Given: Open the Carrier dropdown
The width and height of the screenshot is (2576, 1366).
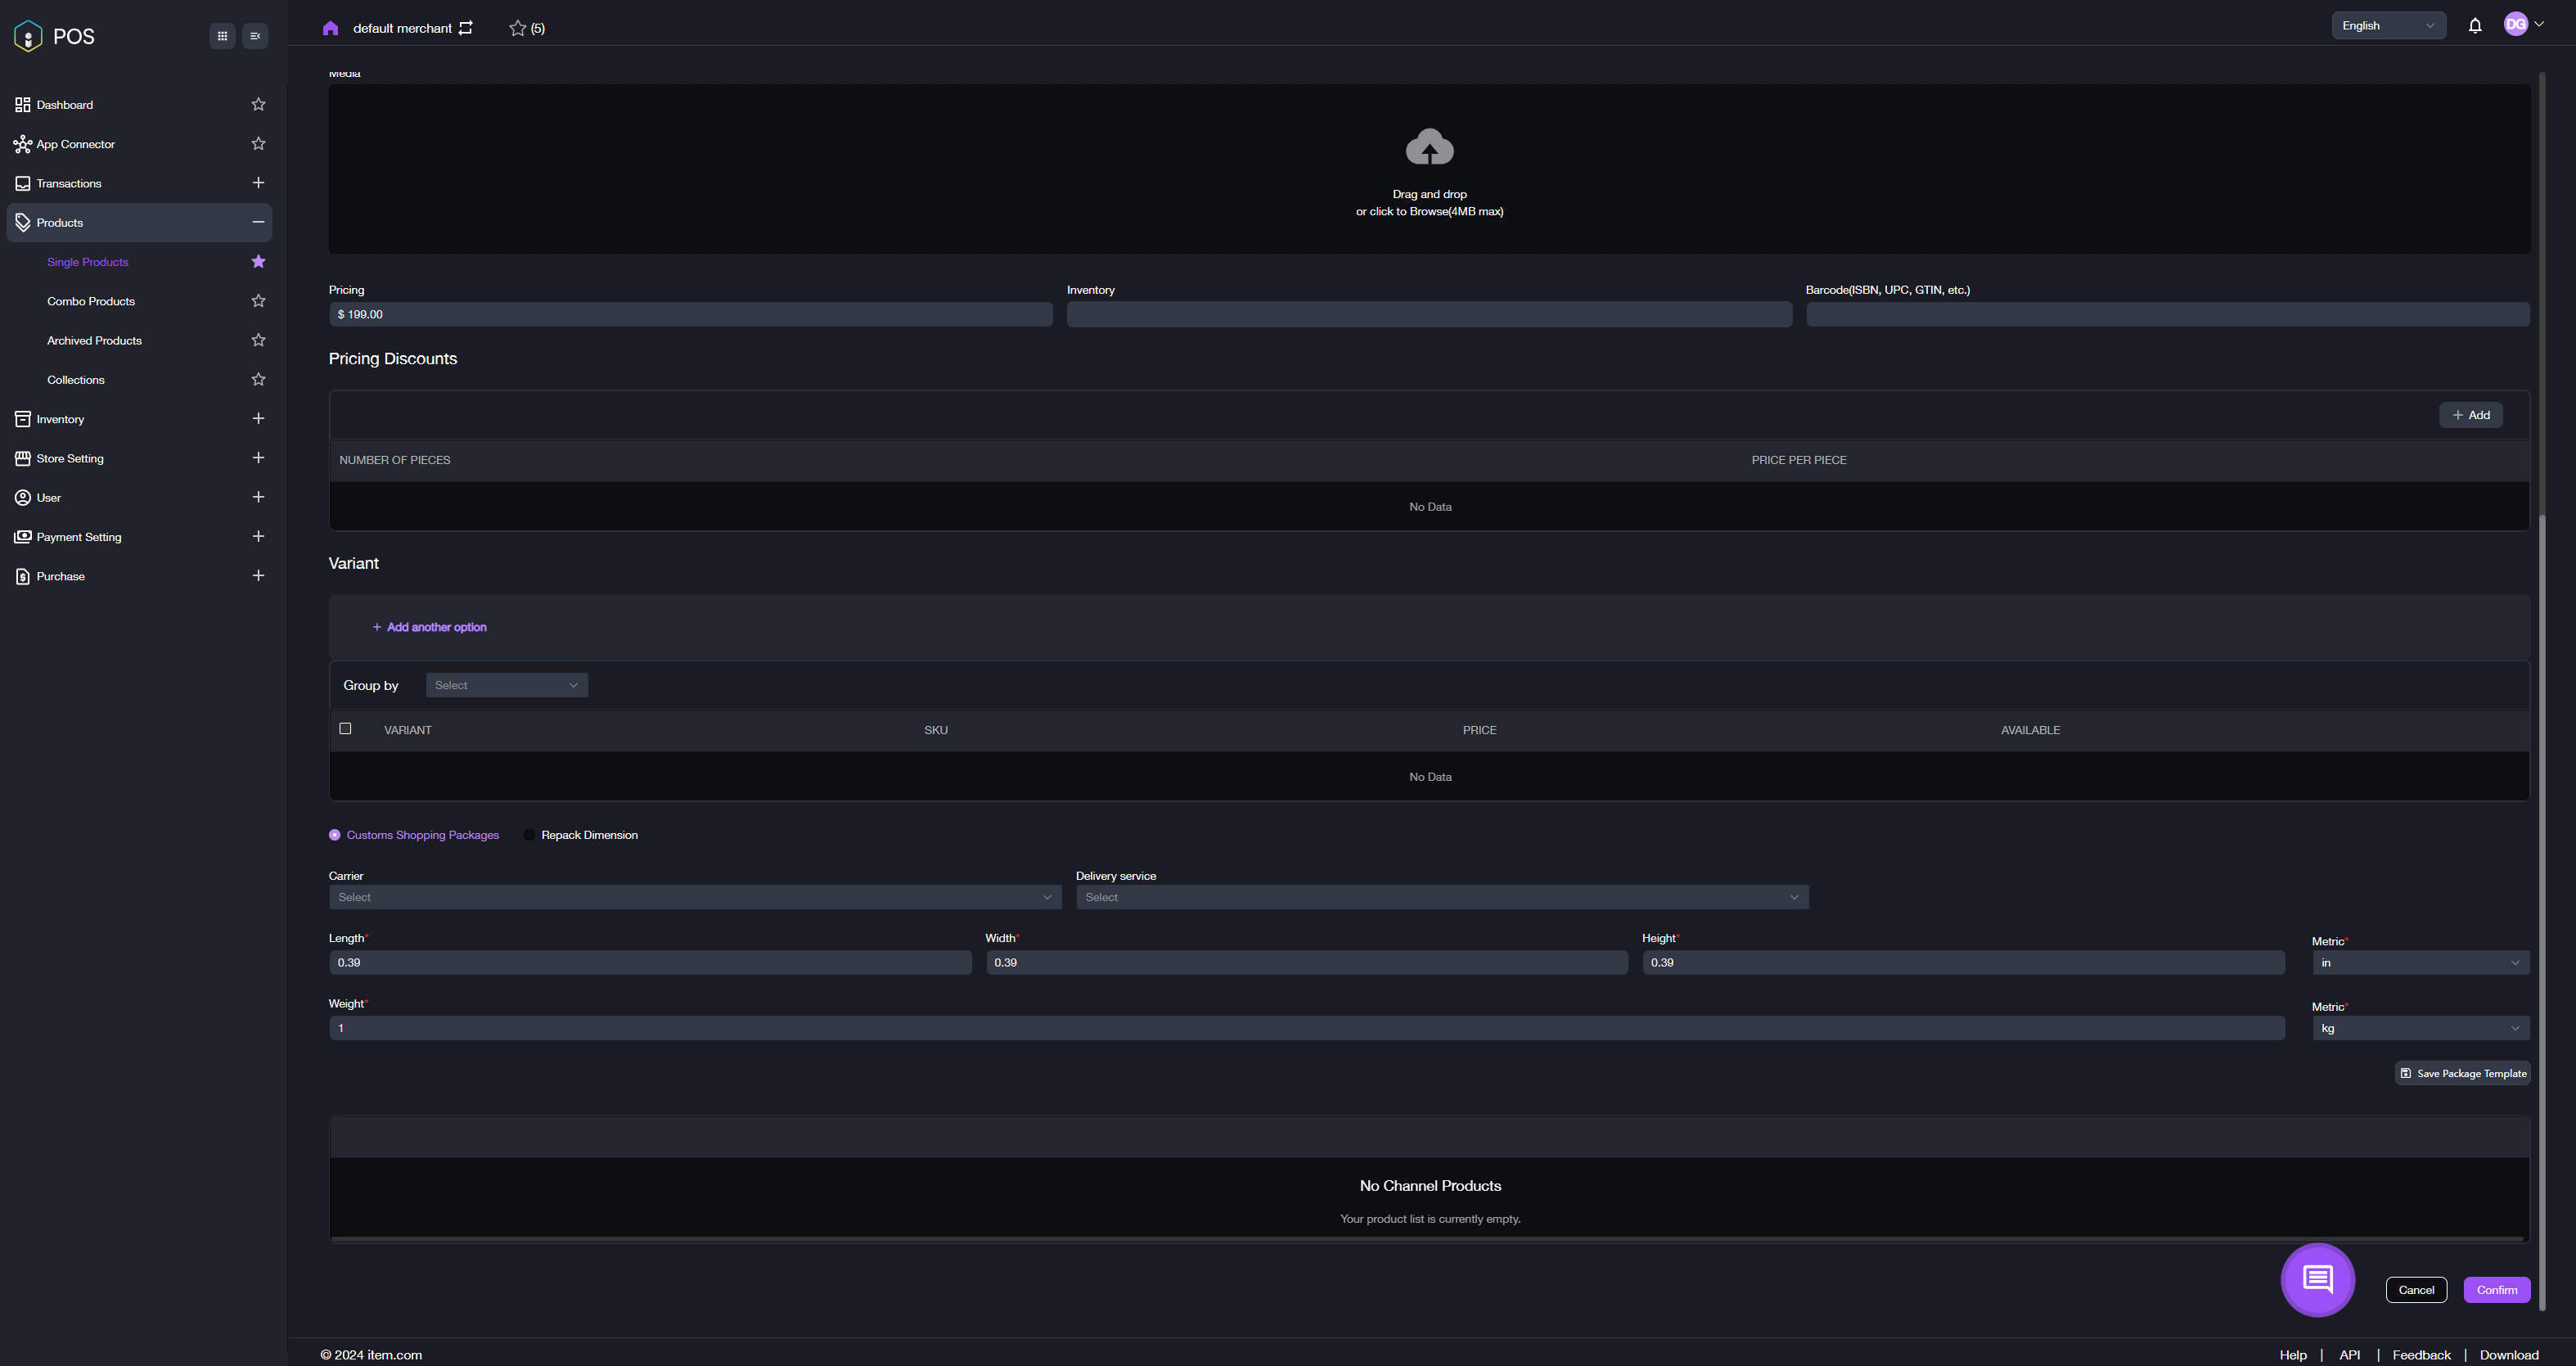Looking at the screenshot, I should [694, 897].
